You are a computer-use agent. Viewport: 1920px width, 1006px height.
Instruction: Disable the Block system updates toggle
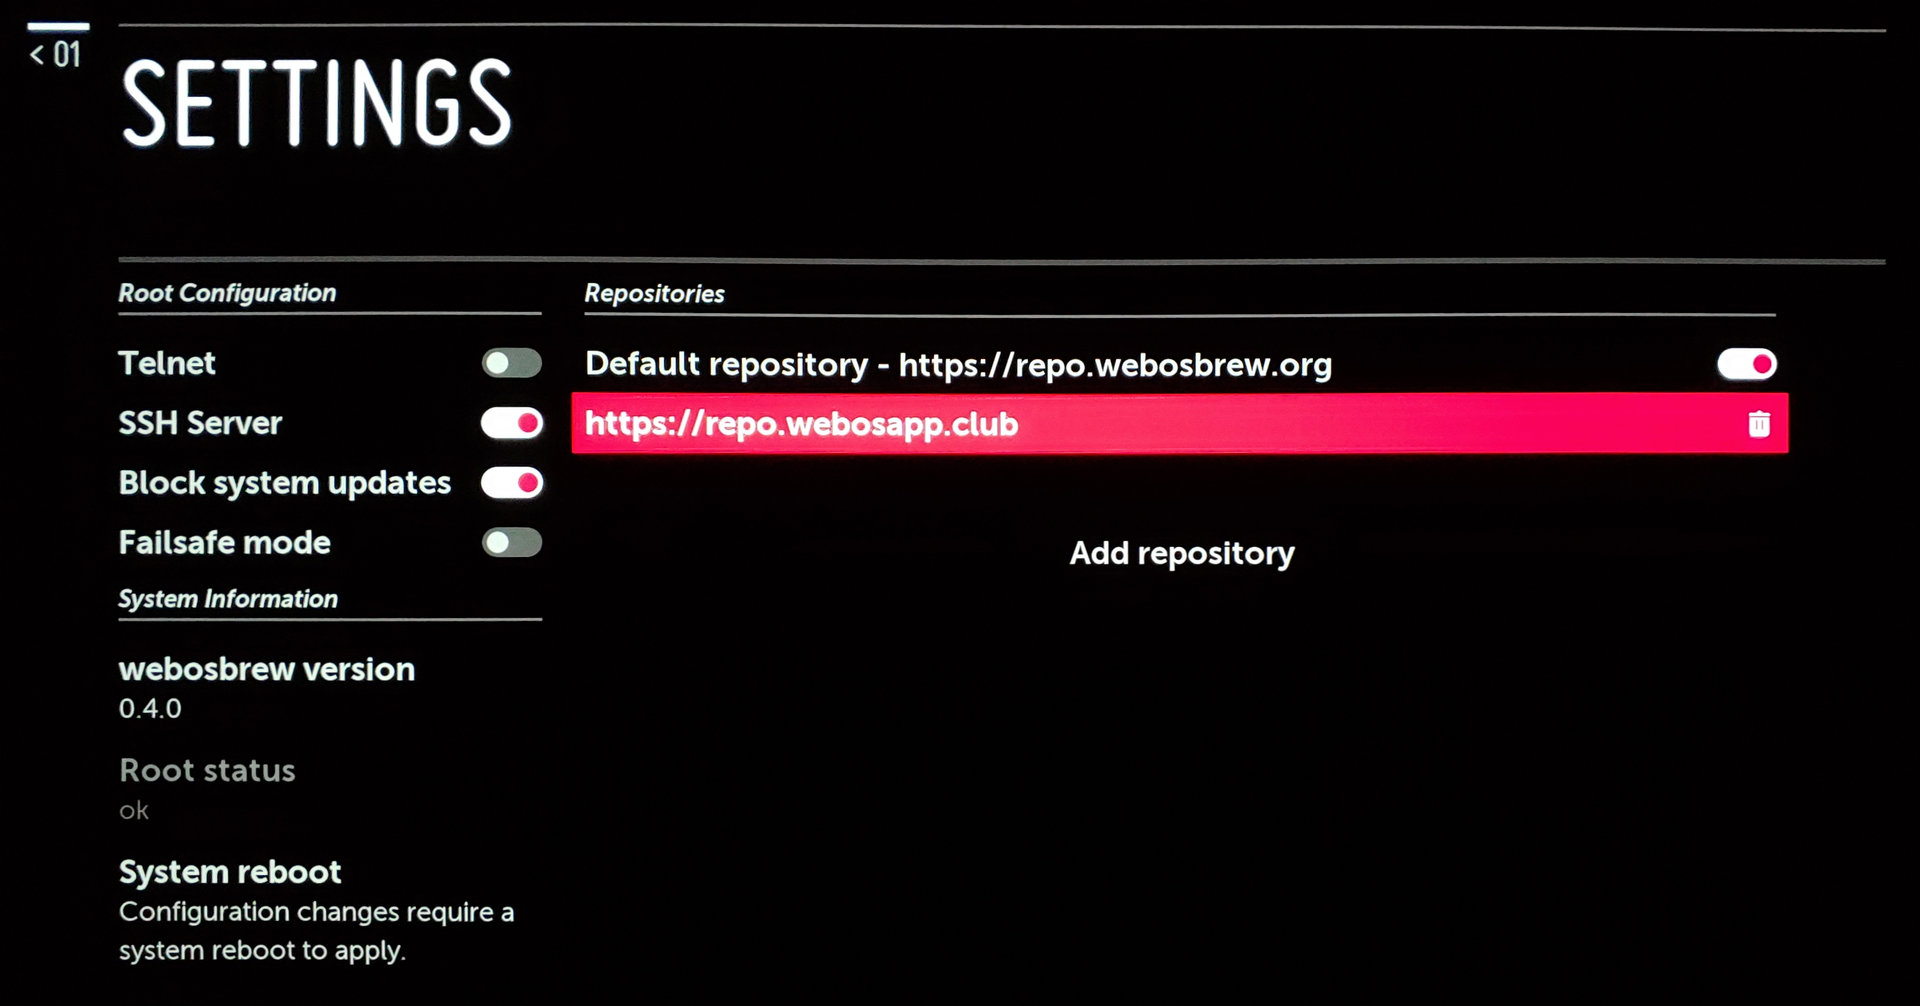[x=511, y=483]
